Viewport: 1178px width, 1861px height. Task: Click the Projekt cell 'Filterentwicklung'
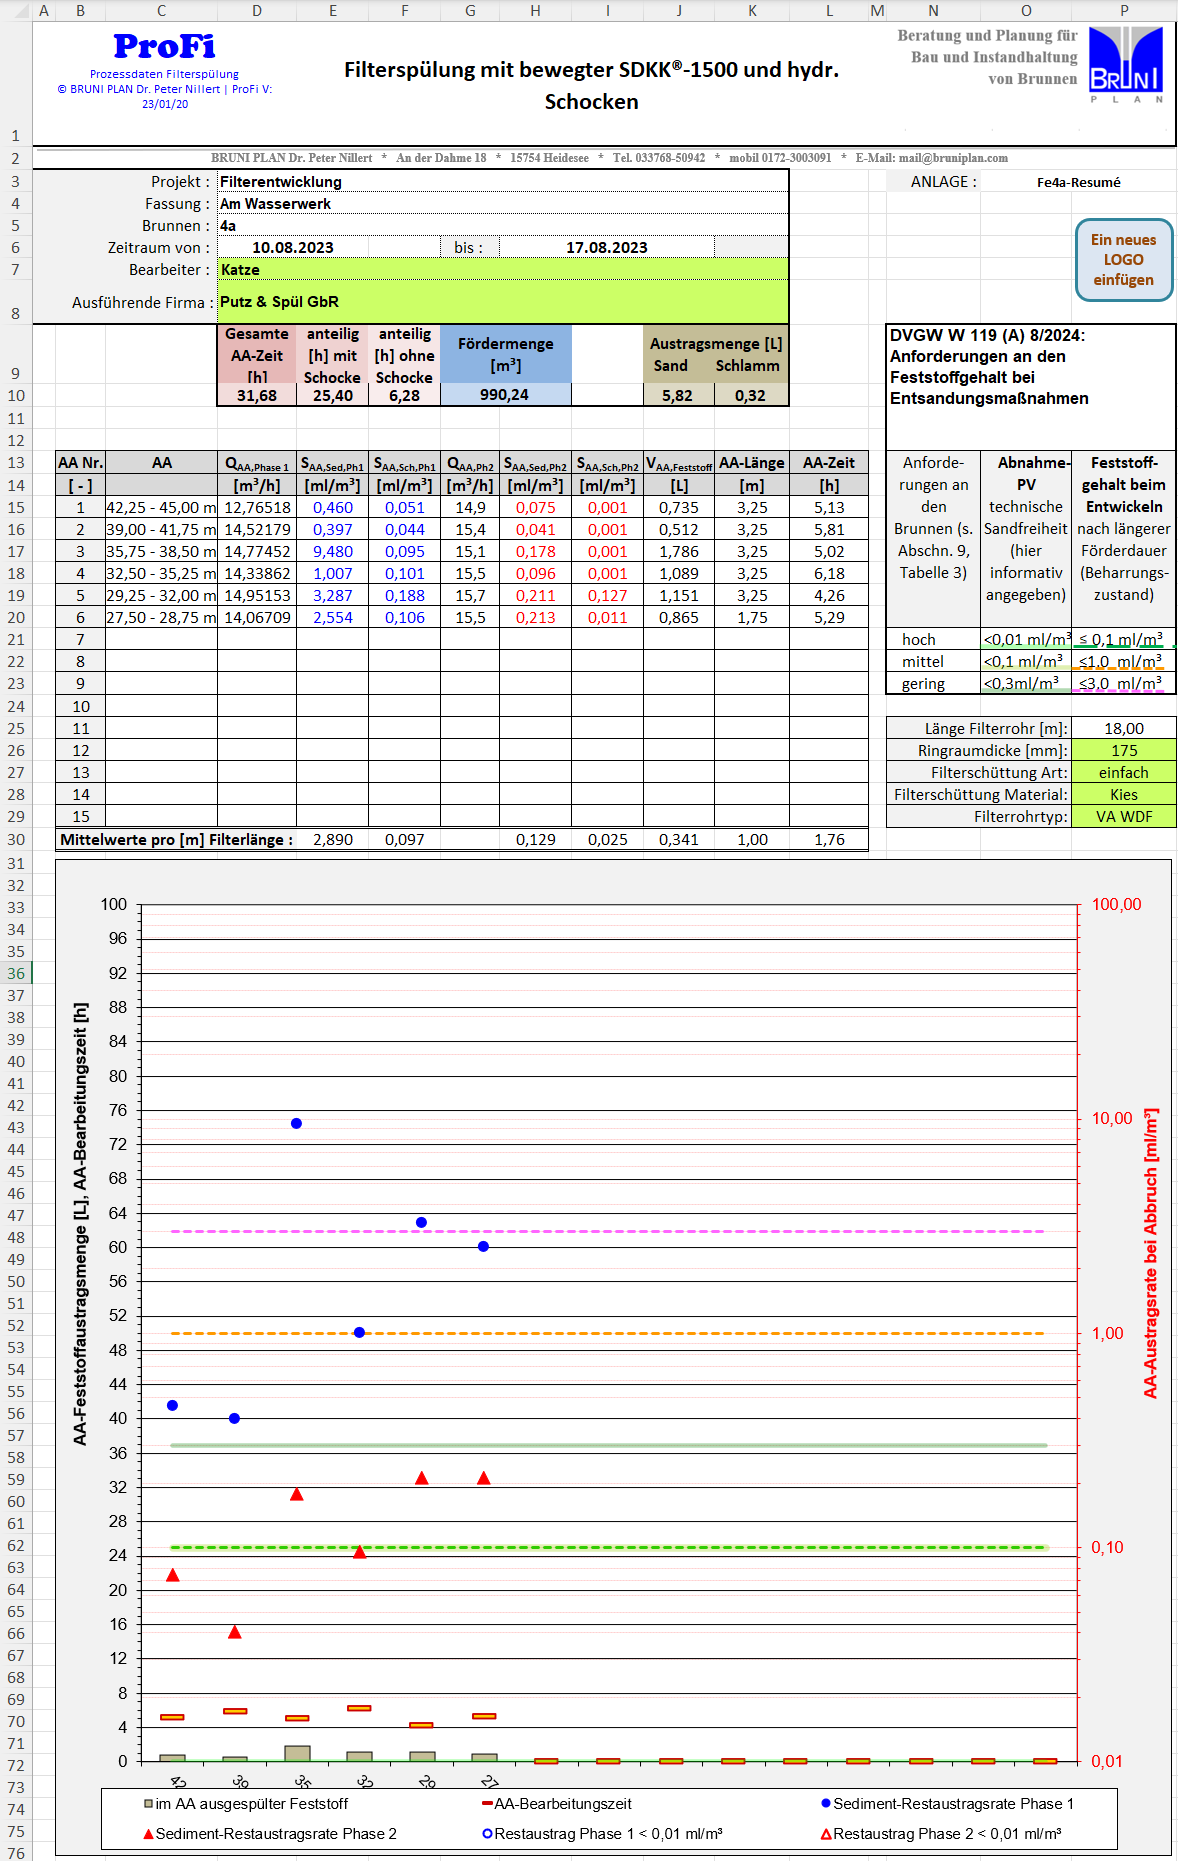point(503,182)
